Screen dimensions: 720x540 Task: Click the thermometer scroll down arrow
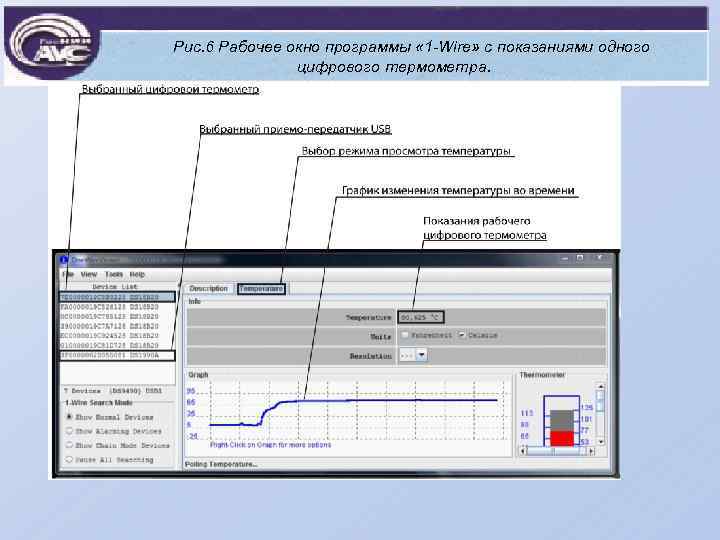click(x=600, y=442)
